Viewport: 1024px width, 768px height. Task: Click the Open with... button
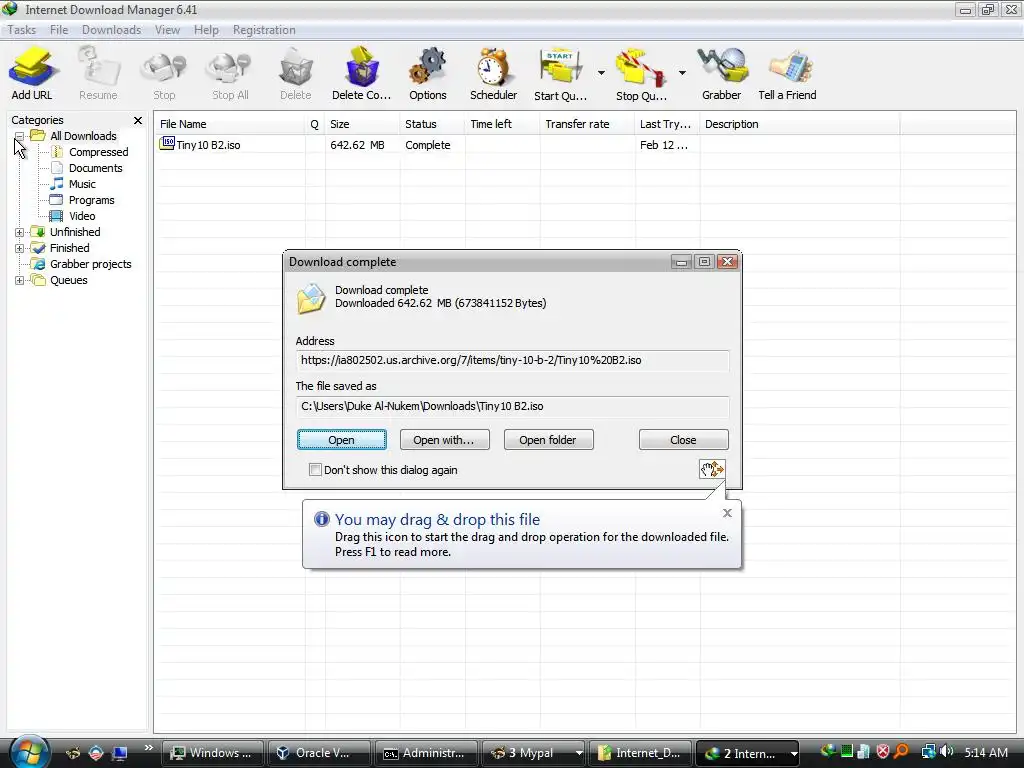tap(444, 440)
